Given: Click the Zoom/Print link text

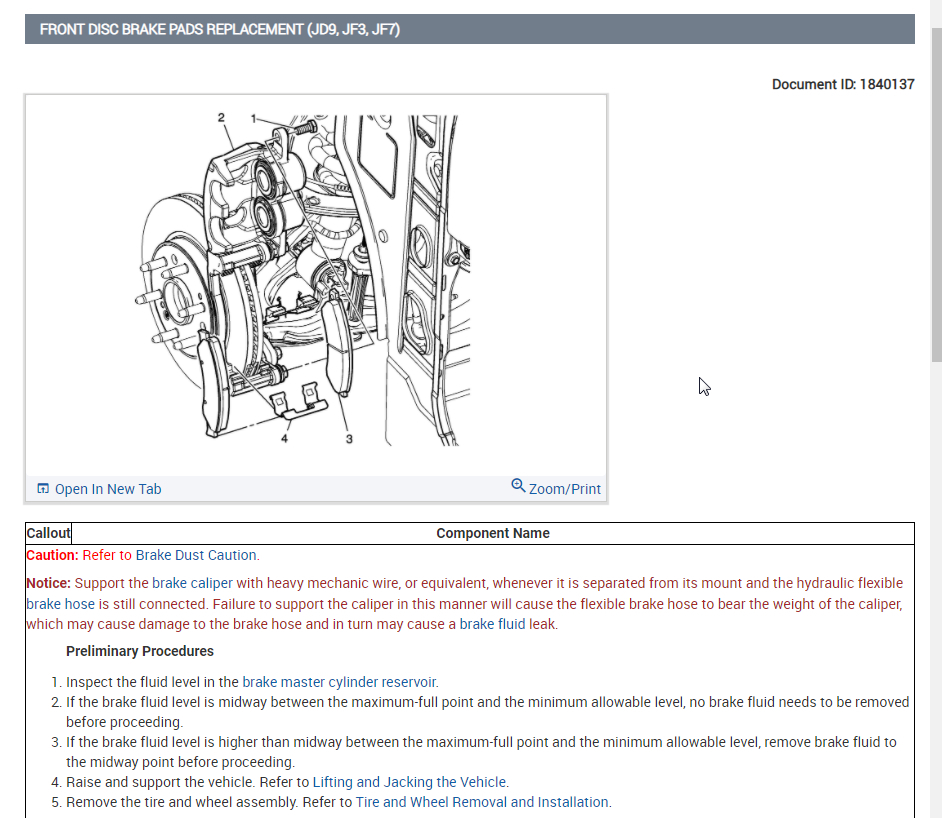Looking at the screenshot, I should tap(565, 489).
